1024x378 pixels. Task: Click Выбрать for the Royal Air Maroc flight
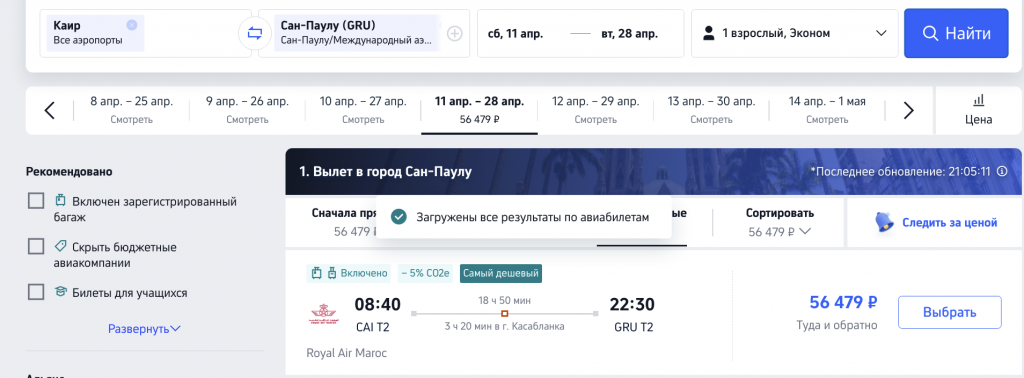point(950,312)
